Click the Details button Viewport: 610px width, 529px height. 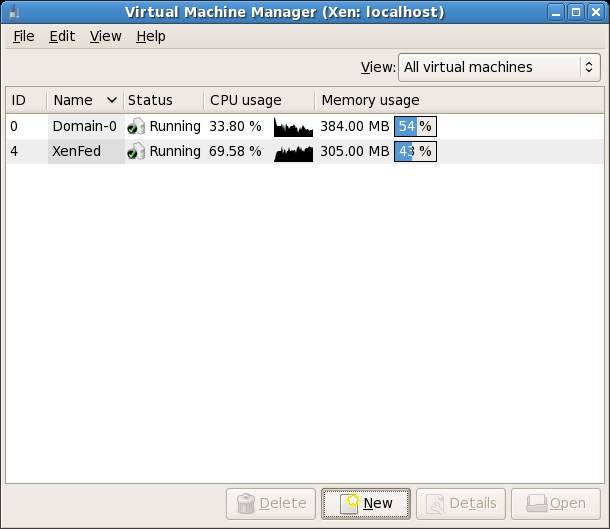(460, 503)
